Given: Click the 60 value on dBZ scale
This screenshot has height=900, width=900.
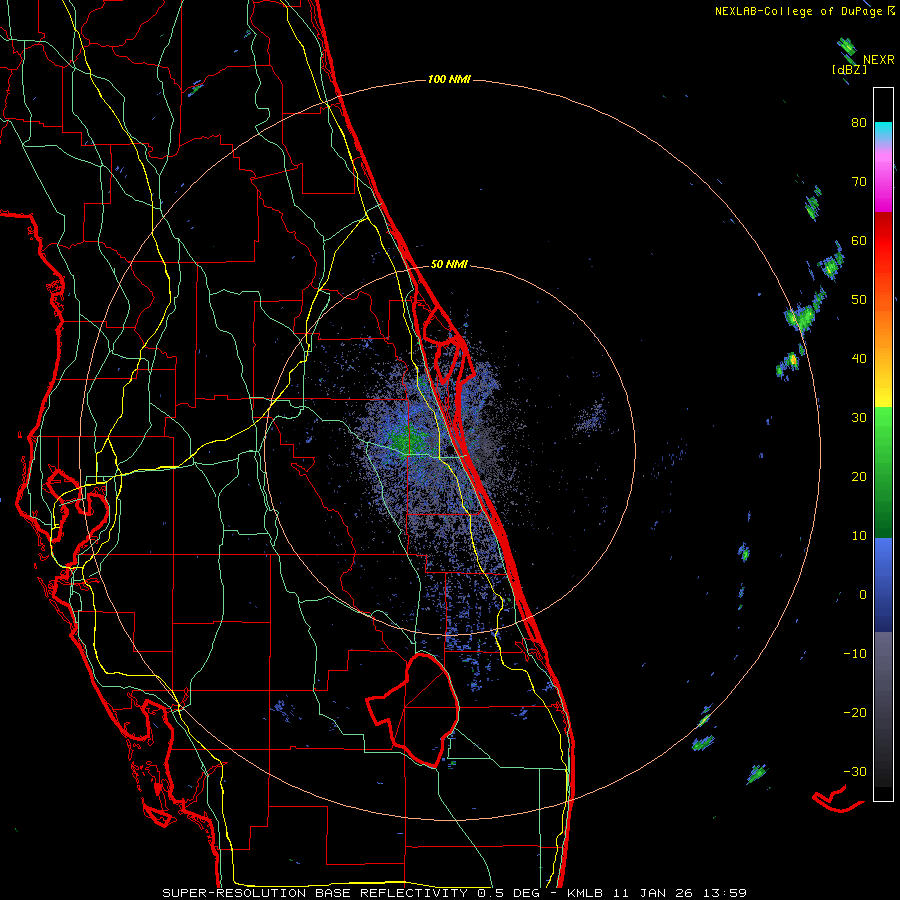Looking at the screenshot, I should pos(859,241).
